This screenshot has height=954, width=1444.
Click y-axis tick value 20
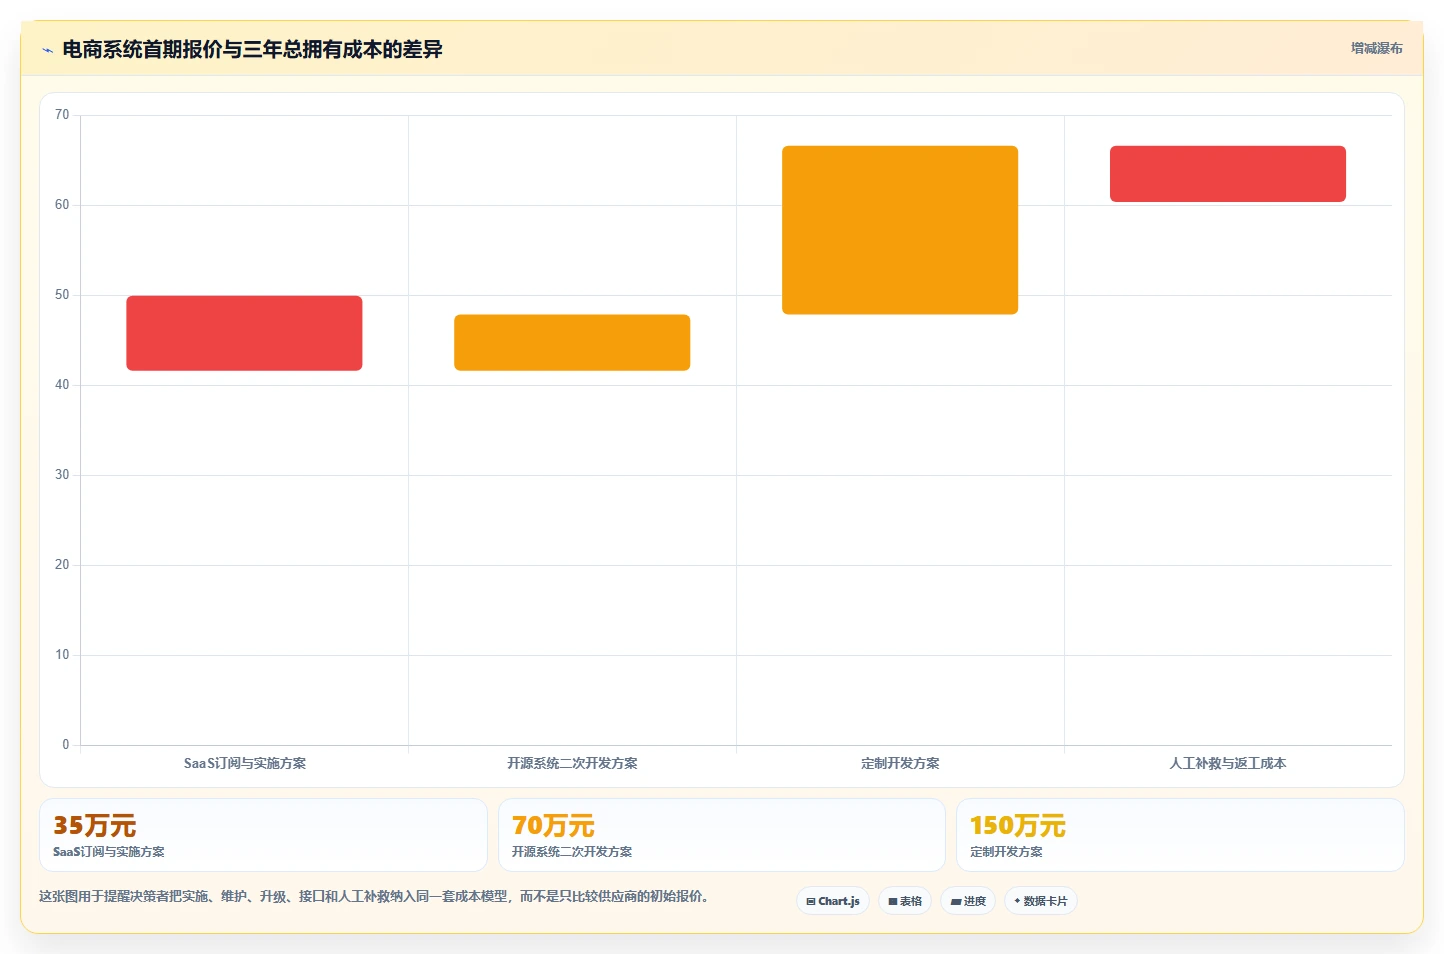pyautogui.click(x=62, y=565)
